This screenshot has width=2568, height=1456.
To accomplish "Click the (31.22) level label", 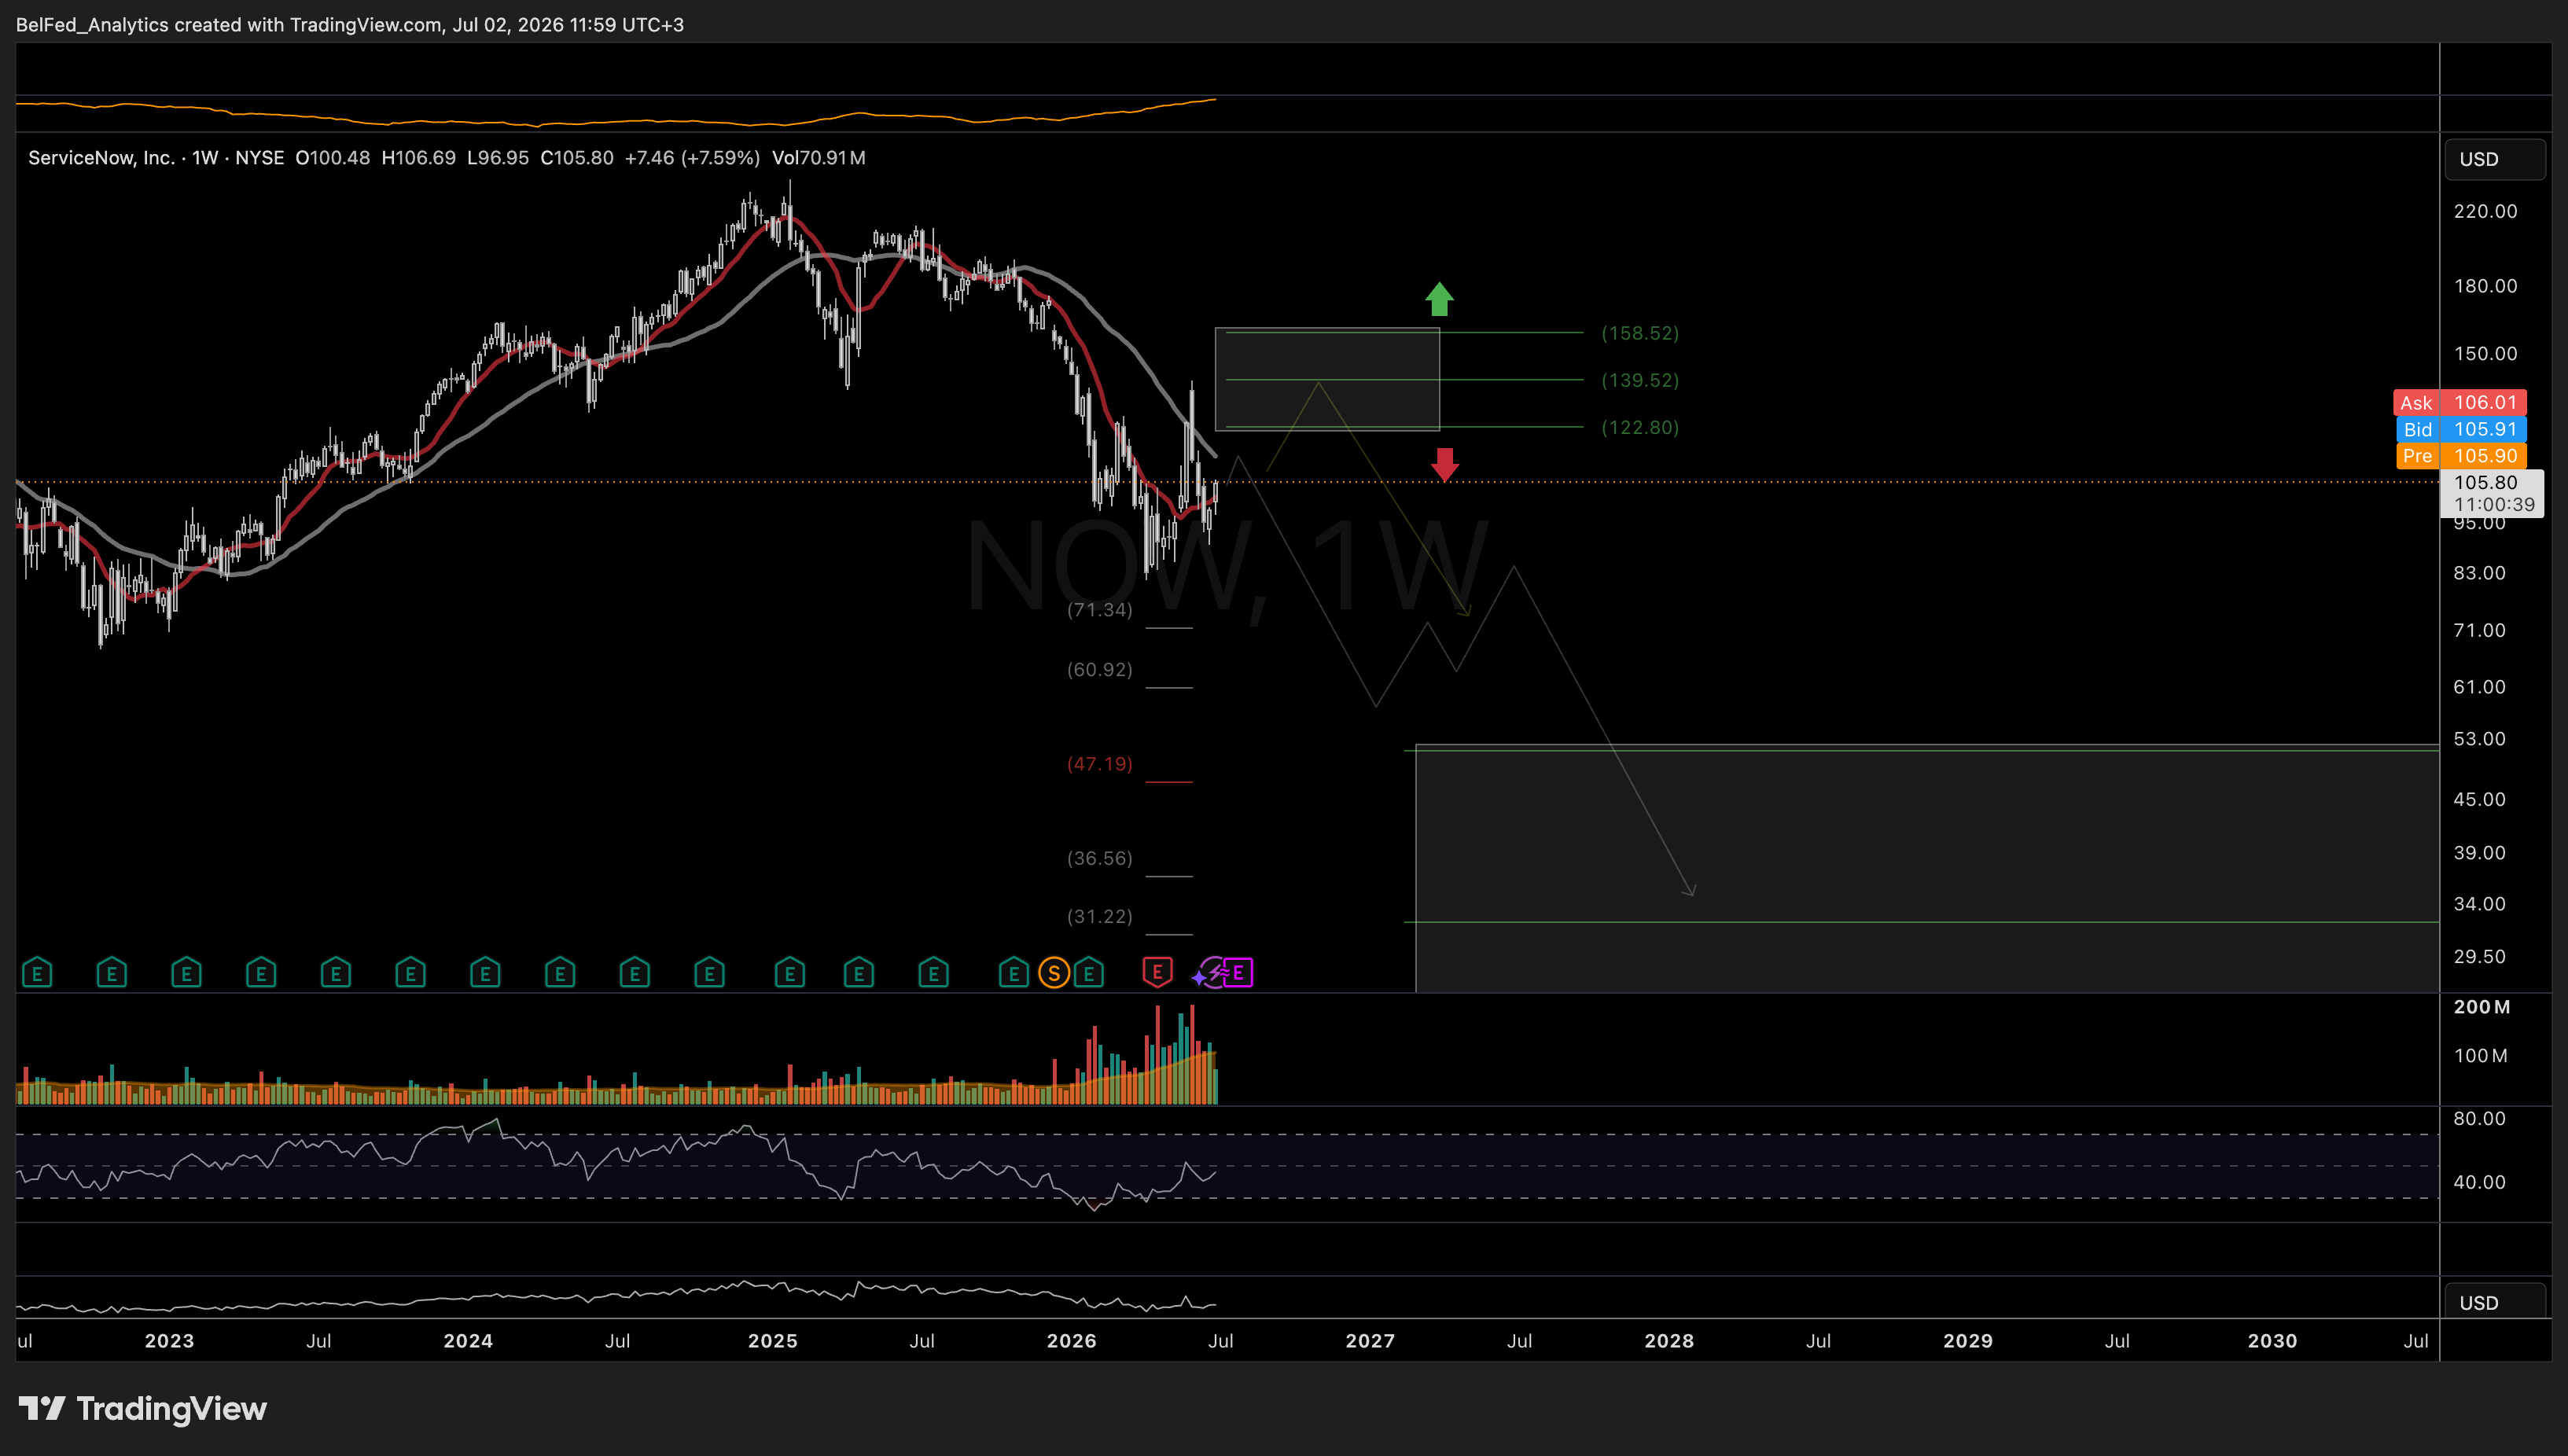I will (1099, 916).
